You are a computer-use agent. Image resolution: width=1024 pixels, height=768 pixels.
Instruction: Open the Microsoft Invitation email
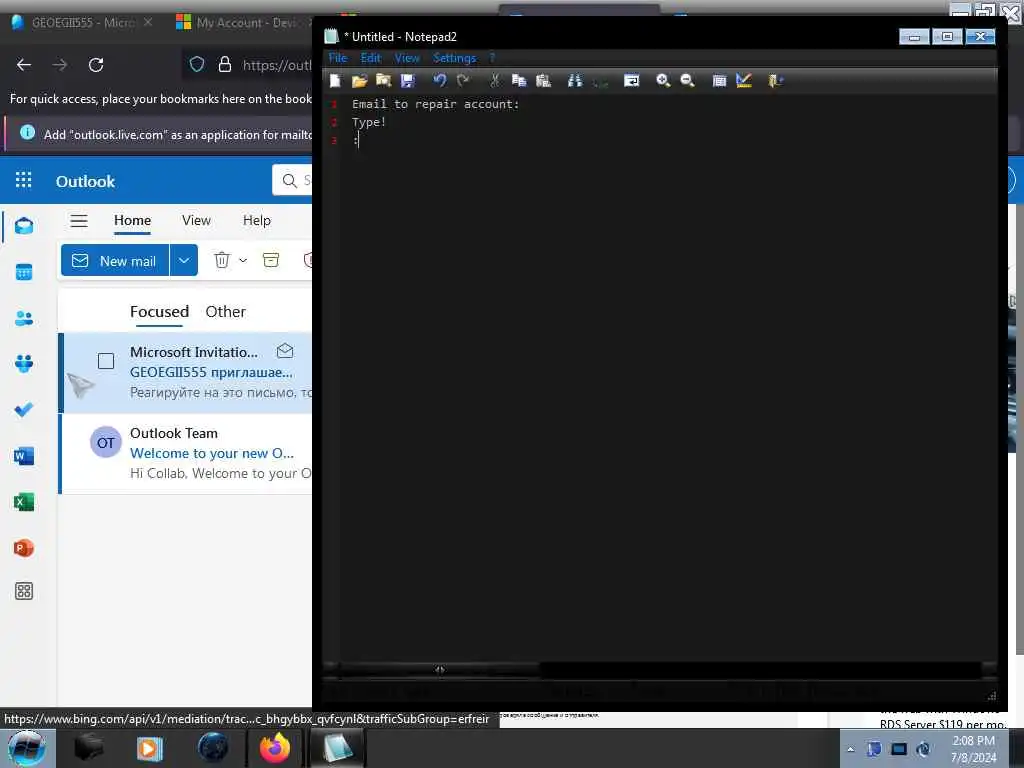pos(186,373)
